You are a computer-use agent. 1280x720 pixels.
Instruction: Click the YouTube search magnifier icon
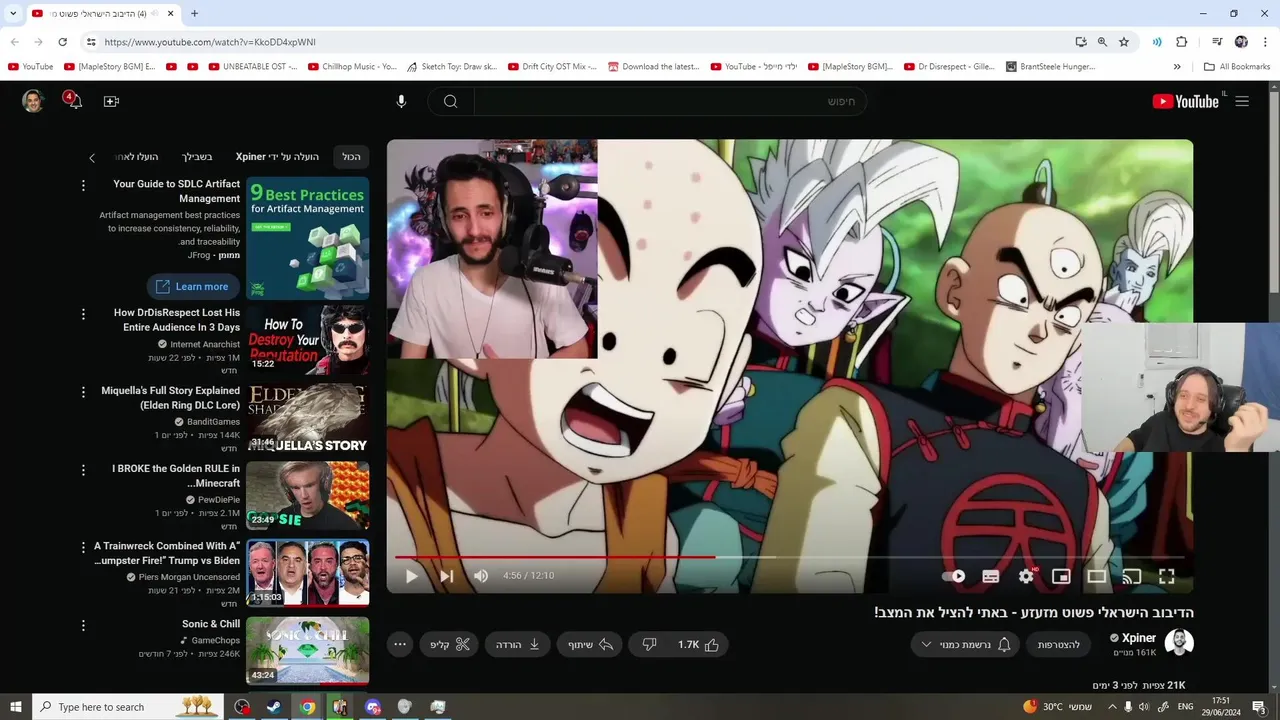(x=451, y=101)
